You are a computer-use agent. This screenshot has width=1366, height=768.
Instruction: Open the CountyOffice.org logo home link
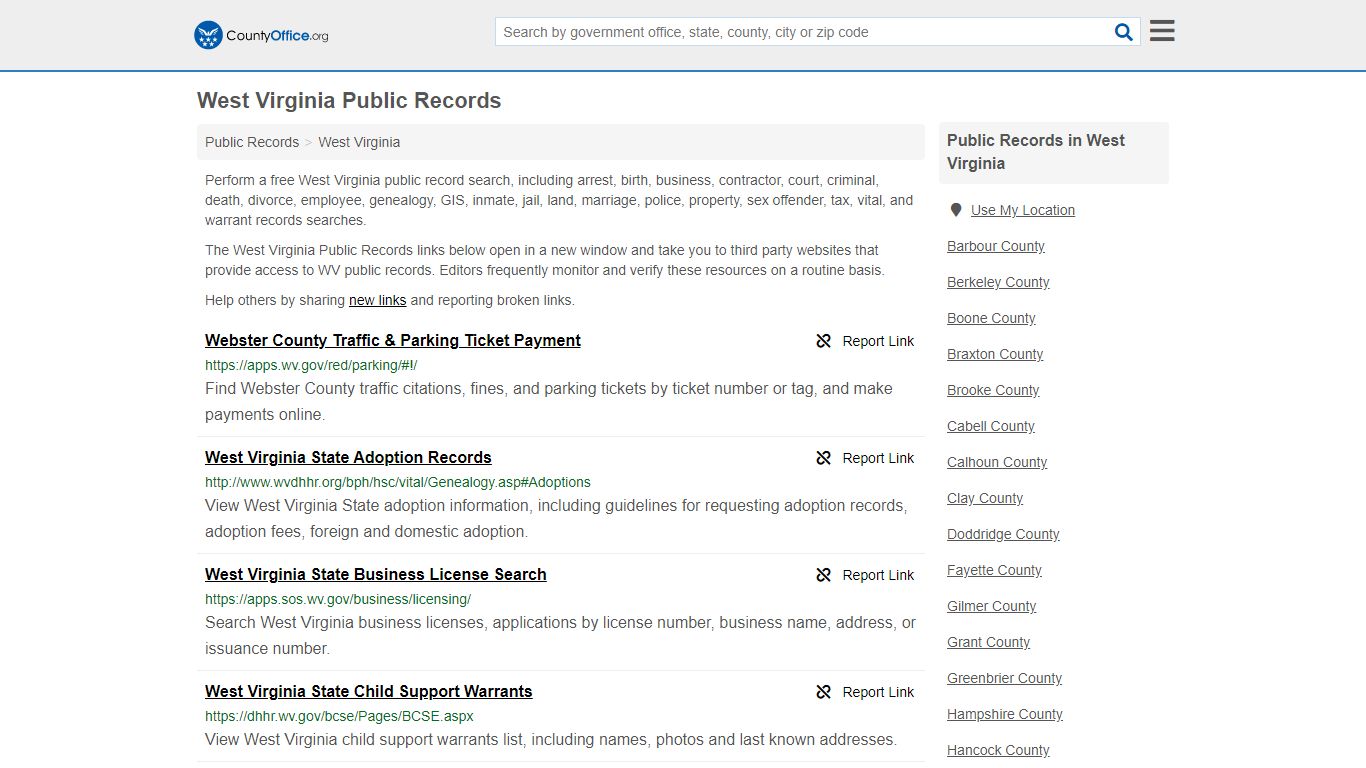(x=261, y=35)
